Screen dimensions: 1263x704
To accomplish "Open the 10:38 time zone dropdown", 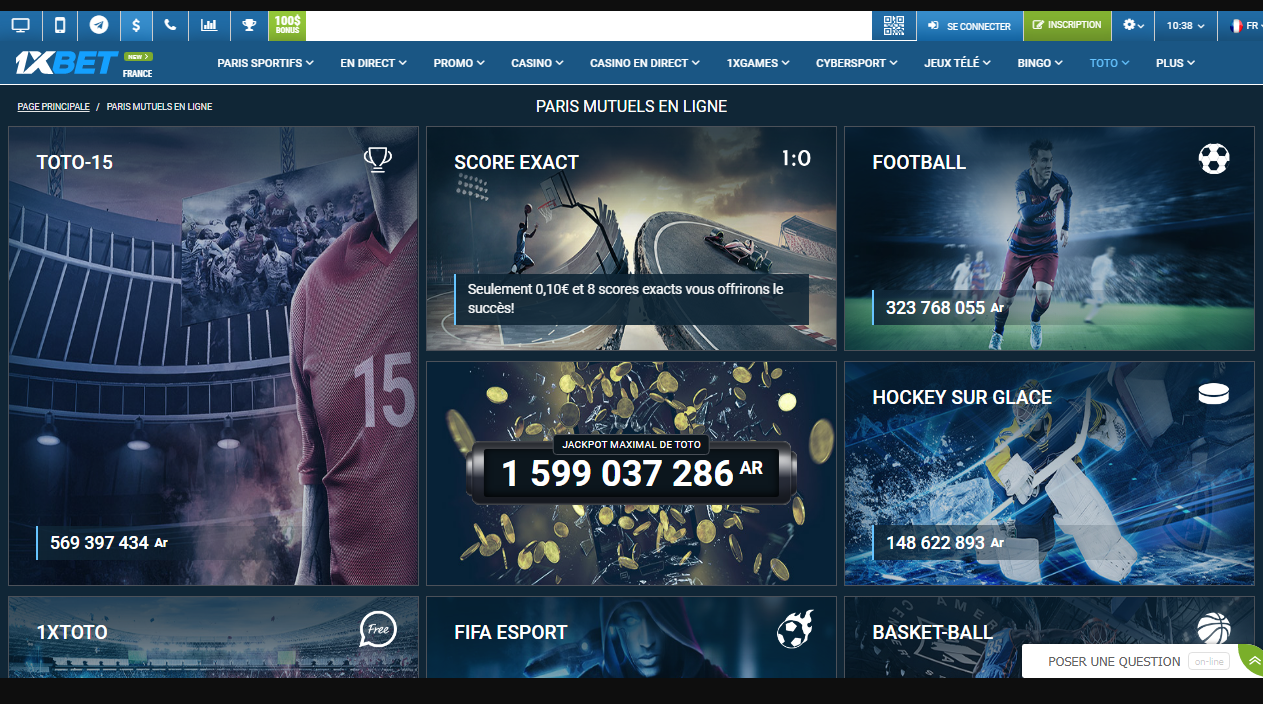I will point(1185,25).
